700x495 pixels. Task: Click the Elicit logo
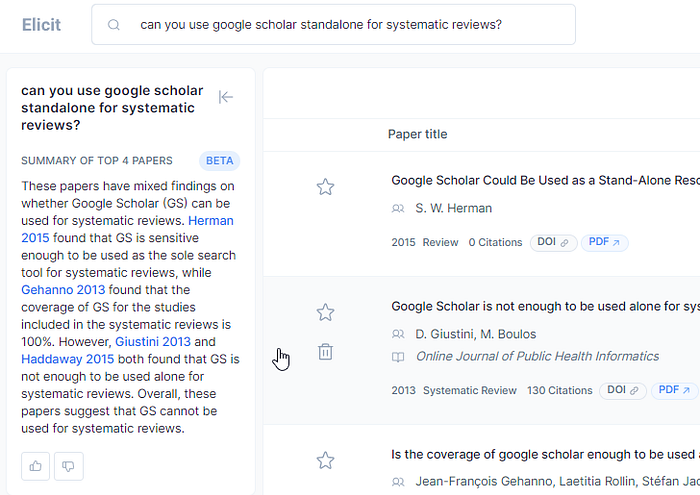pos(41,25)
